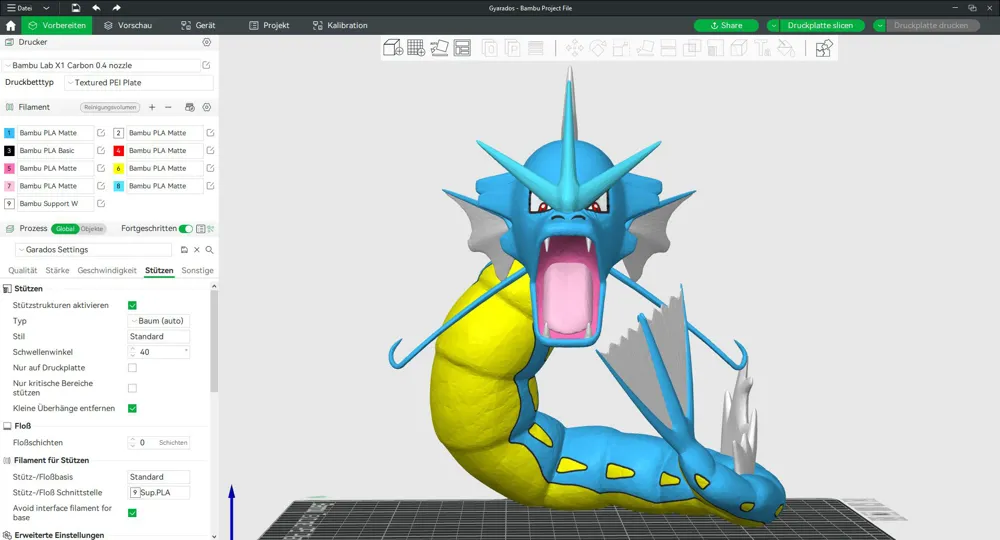Click the Auto-orient toolbar icon
The width and height of the screenshot is (1000, 540).
coord(439,48)
